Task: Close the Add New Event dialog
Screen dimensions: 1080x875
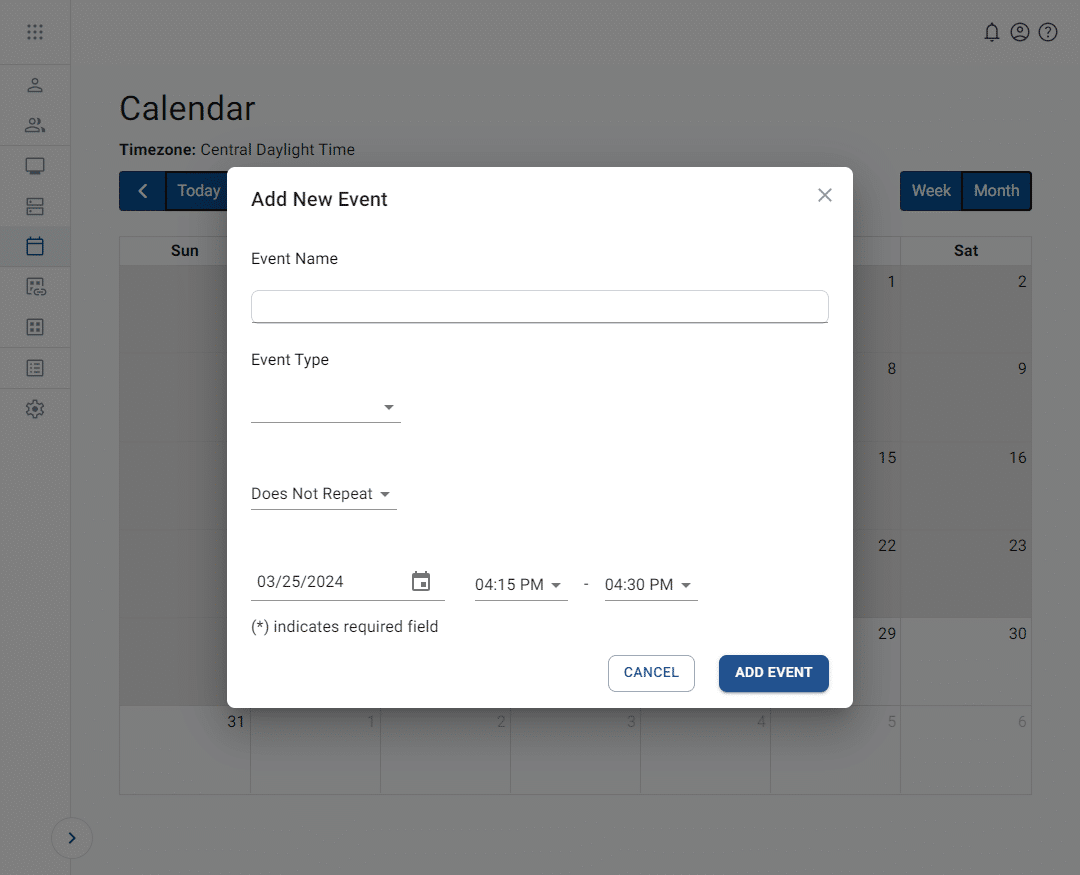Action: click(x=825, y=195)
